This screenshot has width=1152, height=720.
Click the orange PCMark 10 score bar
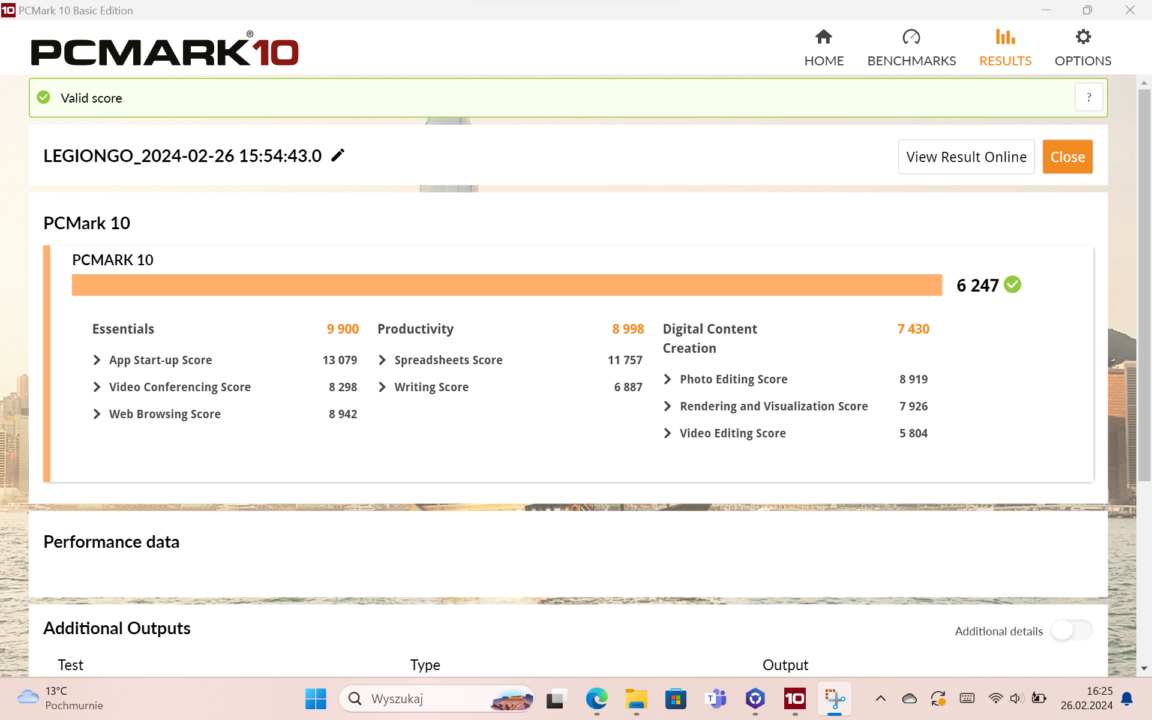point(507,285)
